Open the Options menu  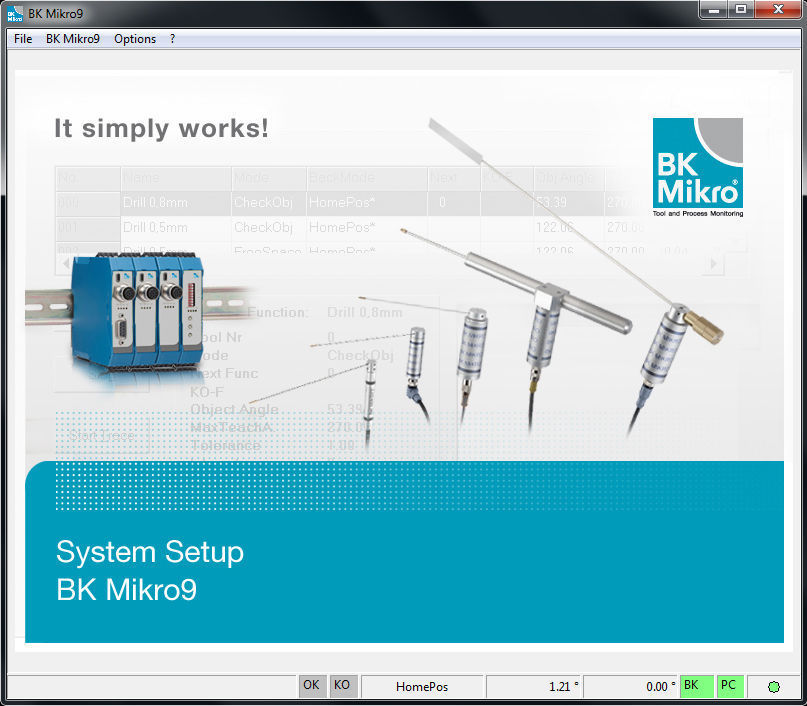pos(135,39)
